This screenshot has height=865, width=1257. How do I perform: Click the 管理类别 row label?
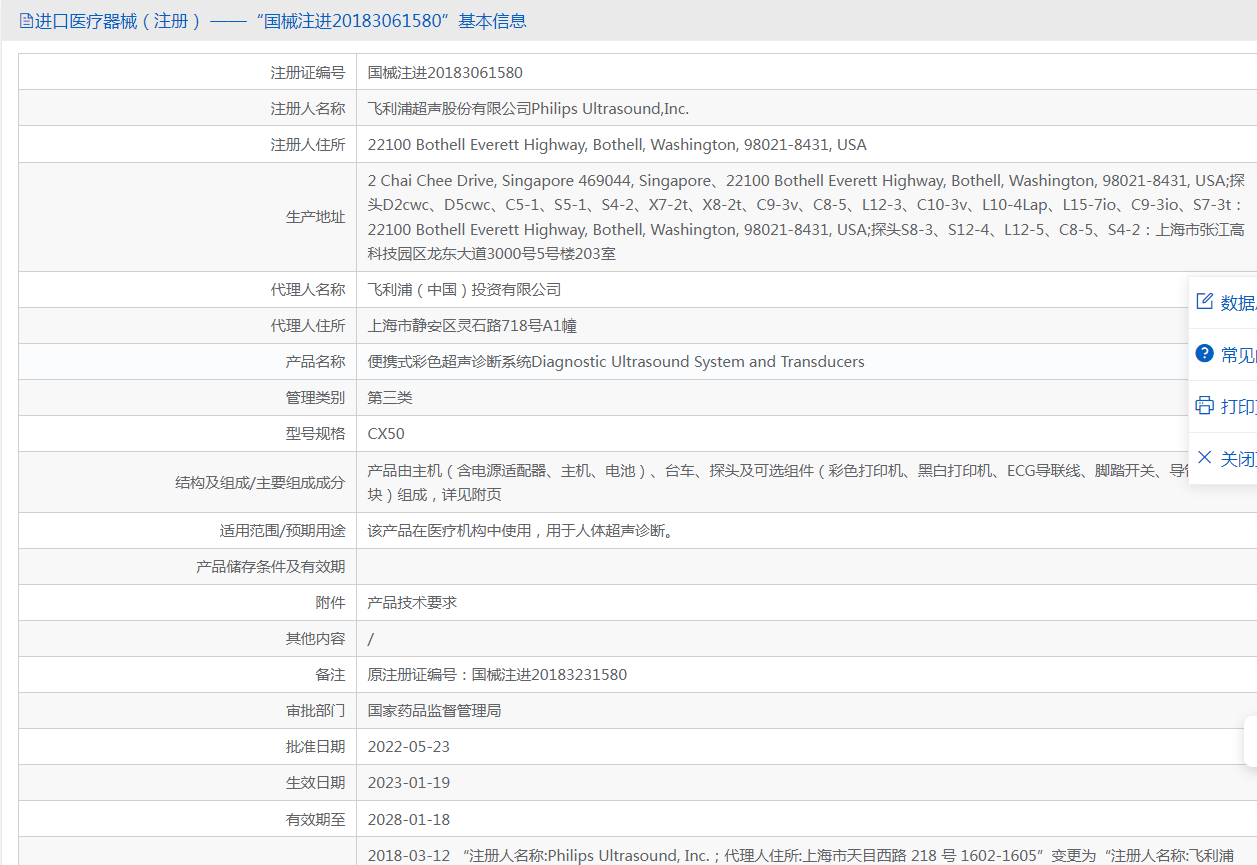[316, 398]
